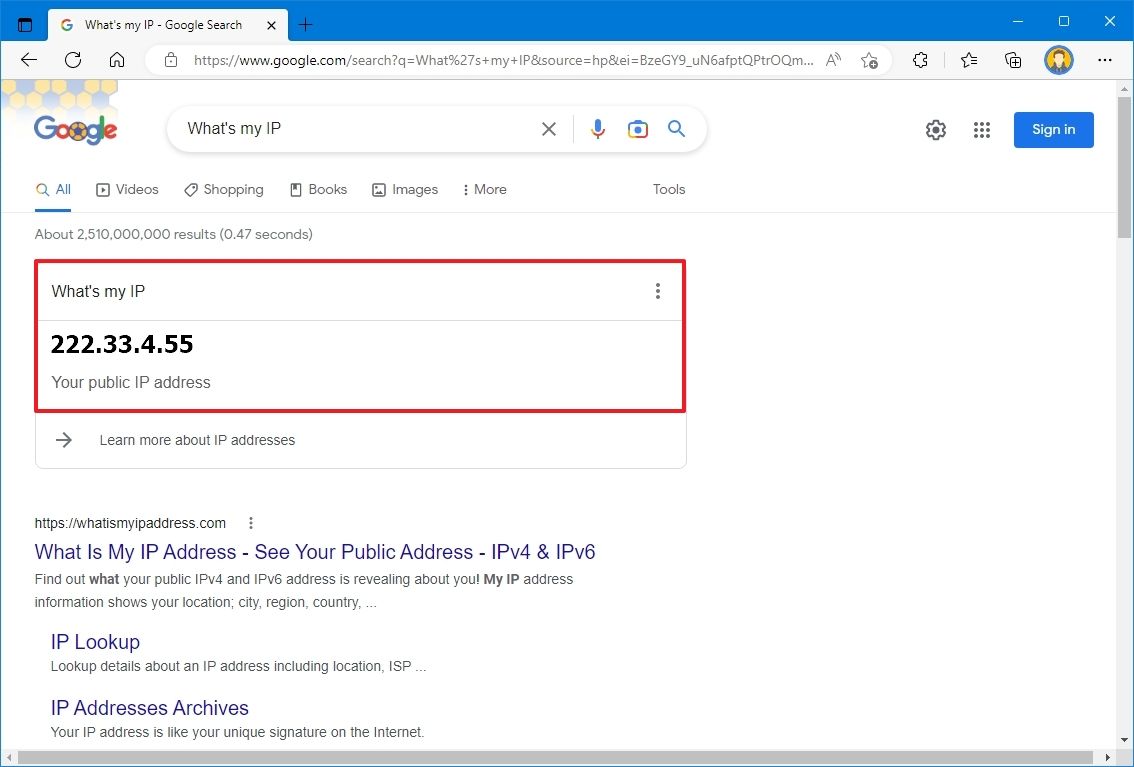
Task: Click the Sign in button
Action: [1053, 129]
